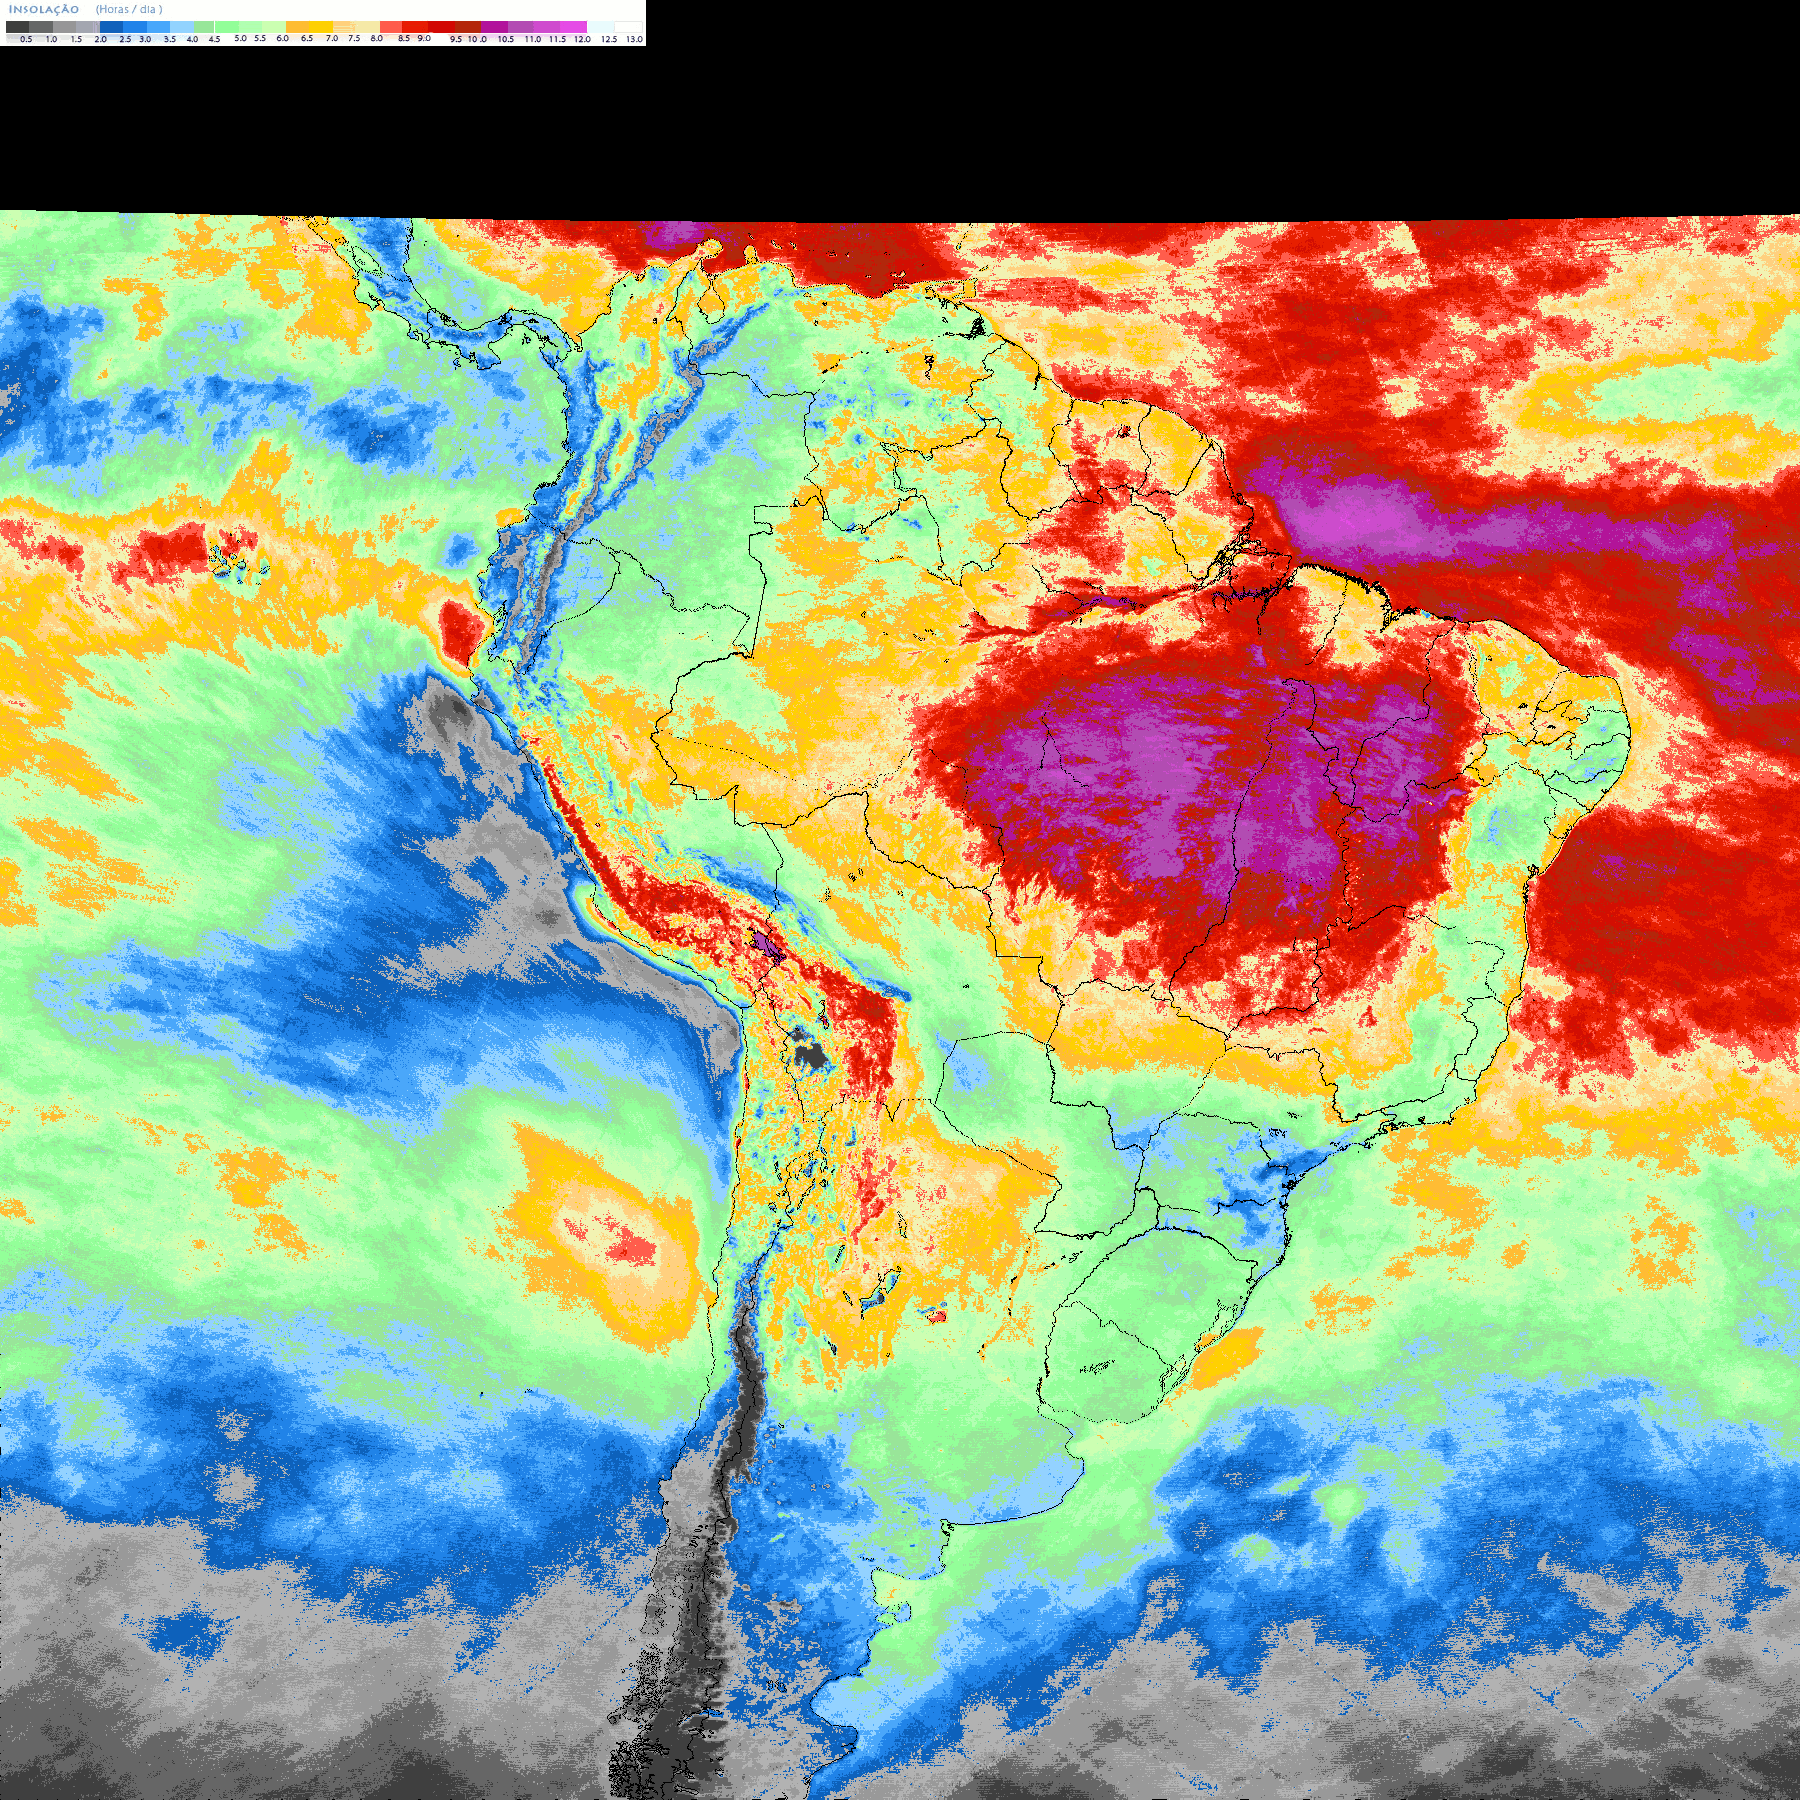Screen dimensions: 1800x1800
Task: Select the 4.5 legend value
Action: [214, 39]
